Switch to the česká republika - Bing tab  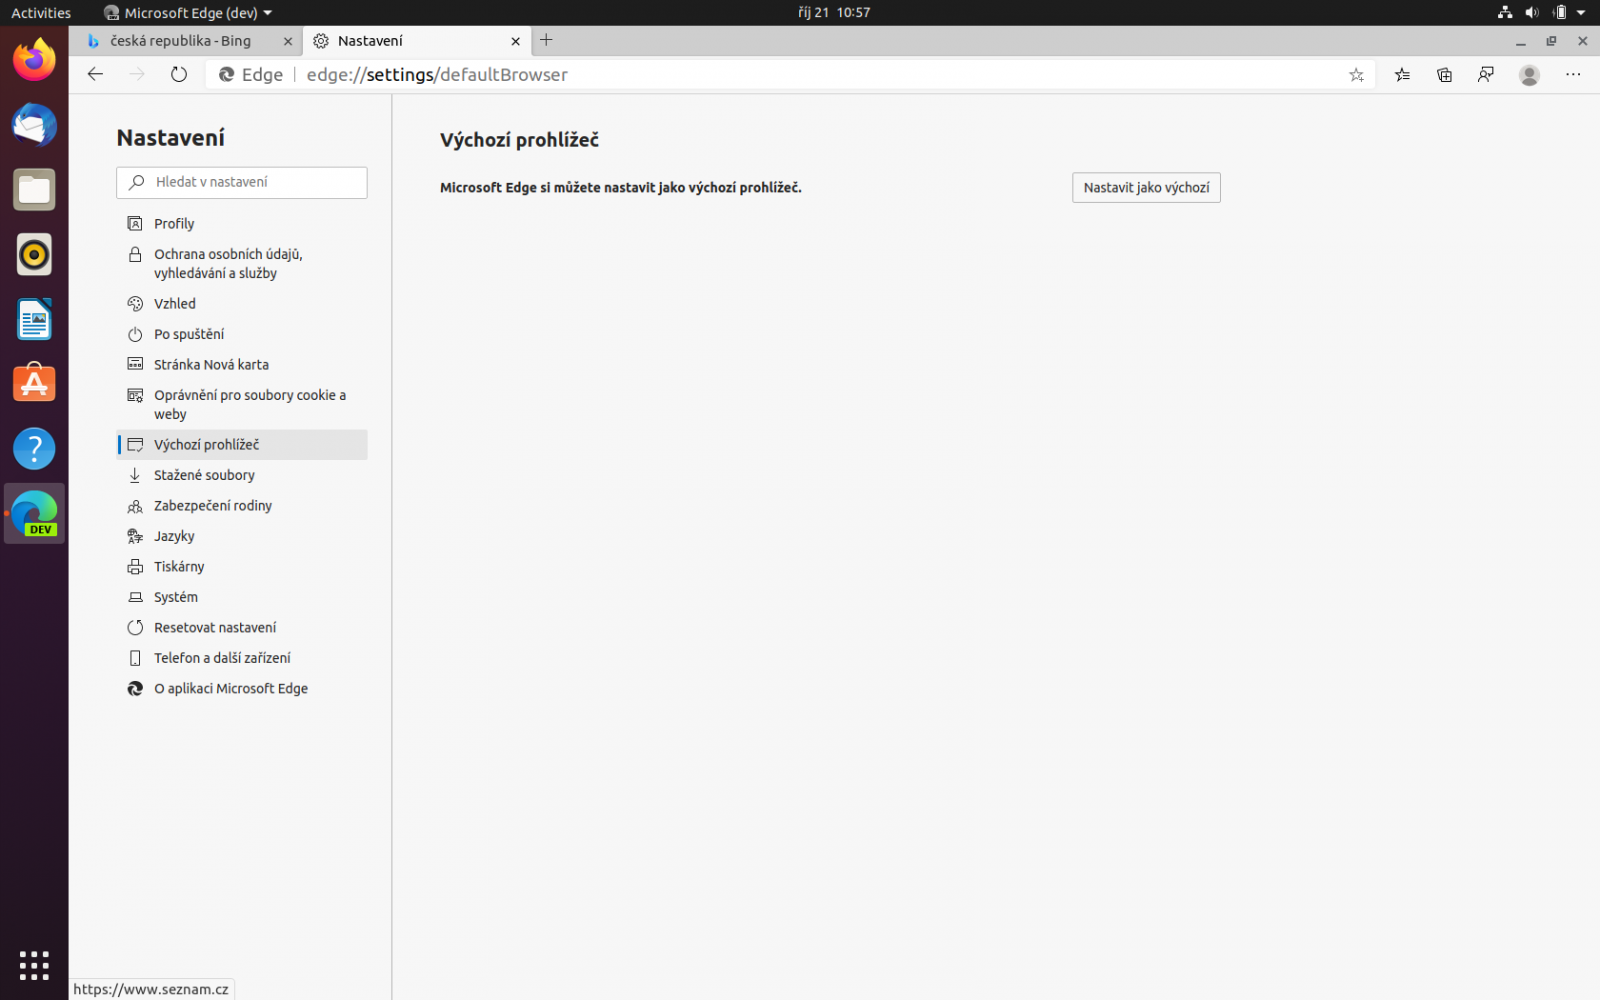(x=180, y=41)
